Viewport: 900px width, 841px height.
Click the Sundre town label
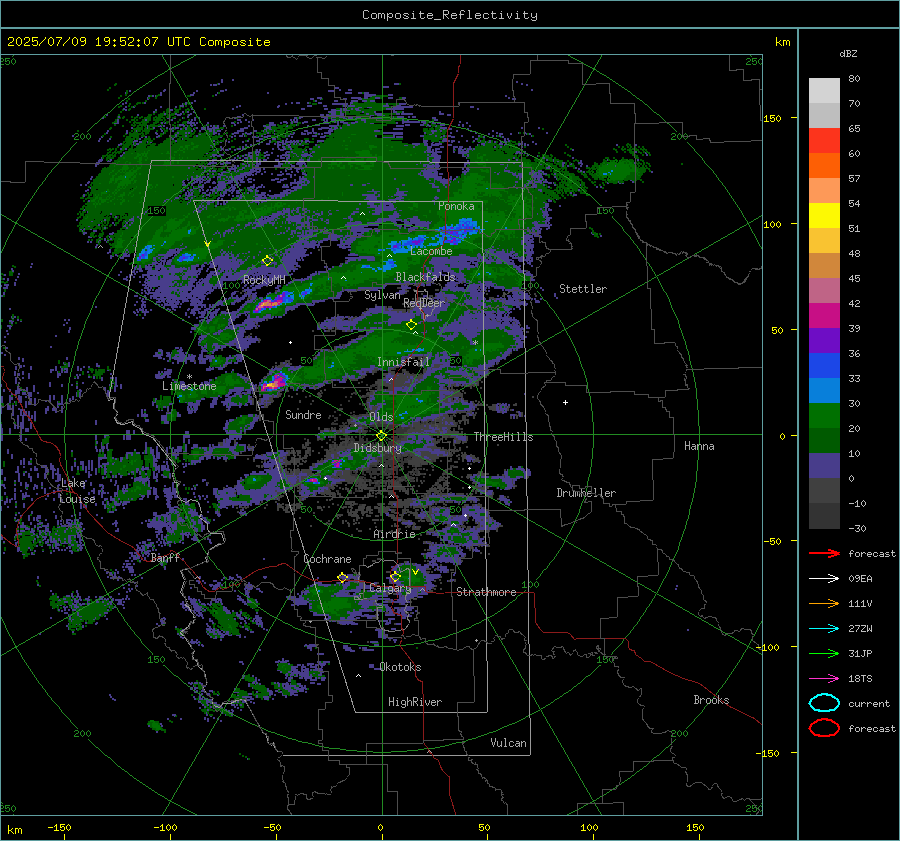tap(303, 414)
